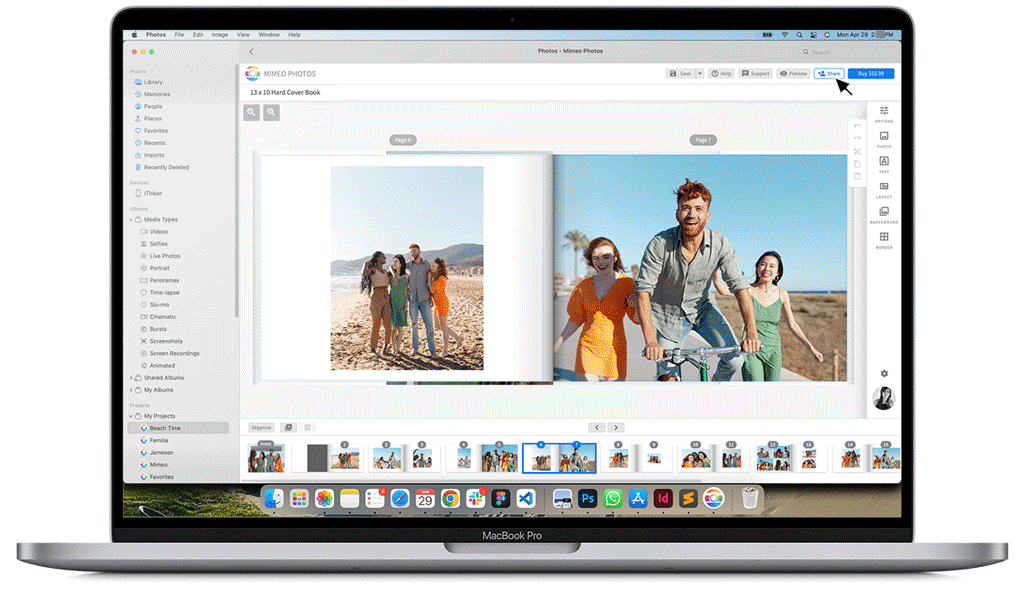
Task: Collapse the Media Types album group
Action: point(131,219)
